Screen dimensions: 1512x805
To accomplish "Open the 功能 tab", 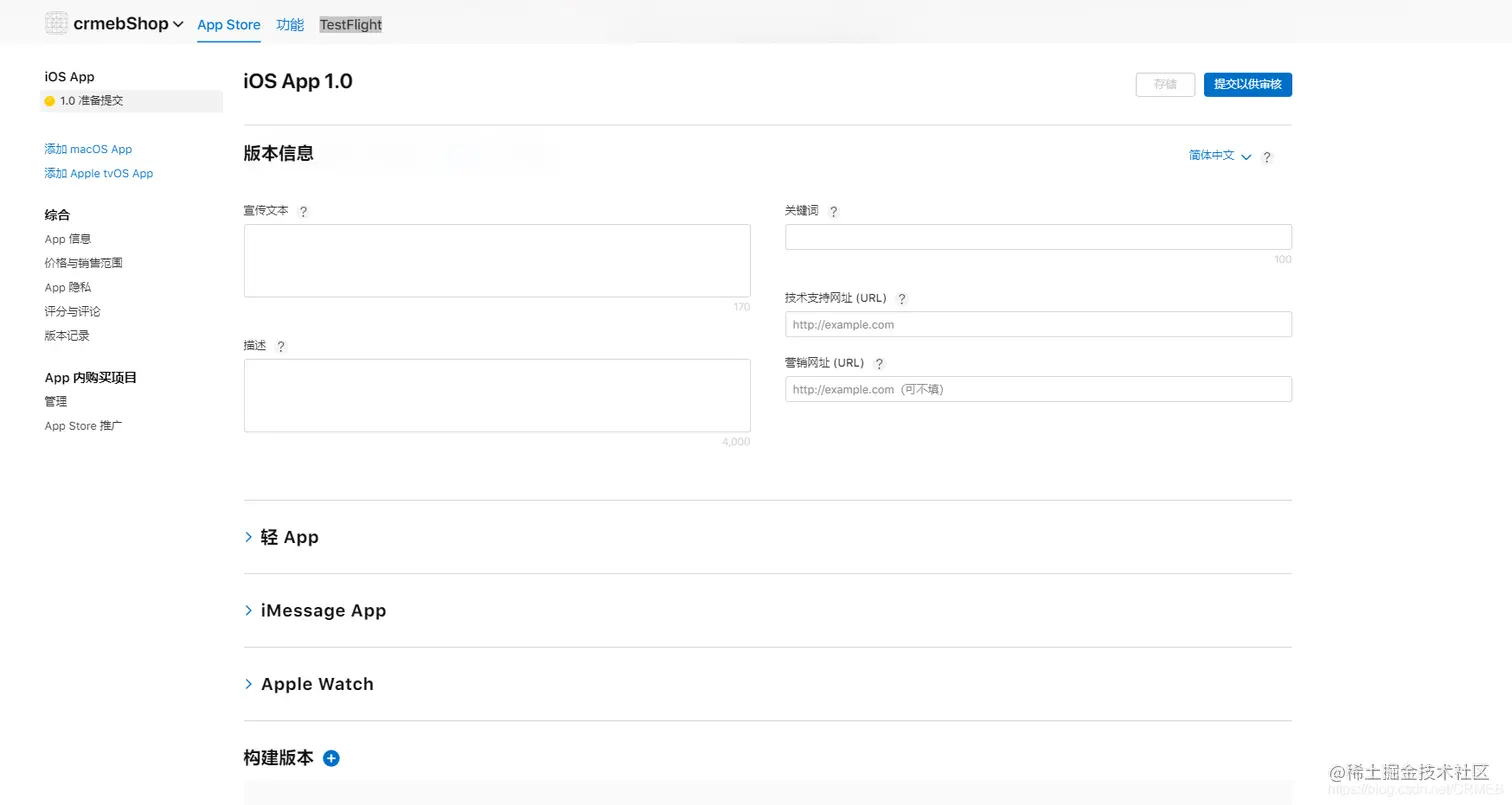I will pos(290,25).
